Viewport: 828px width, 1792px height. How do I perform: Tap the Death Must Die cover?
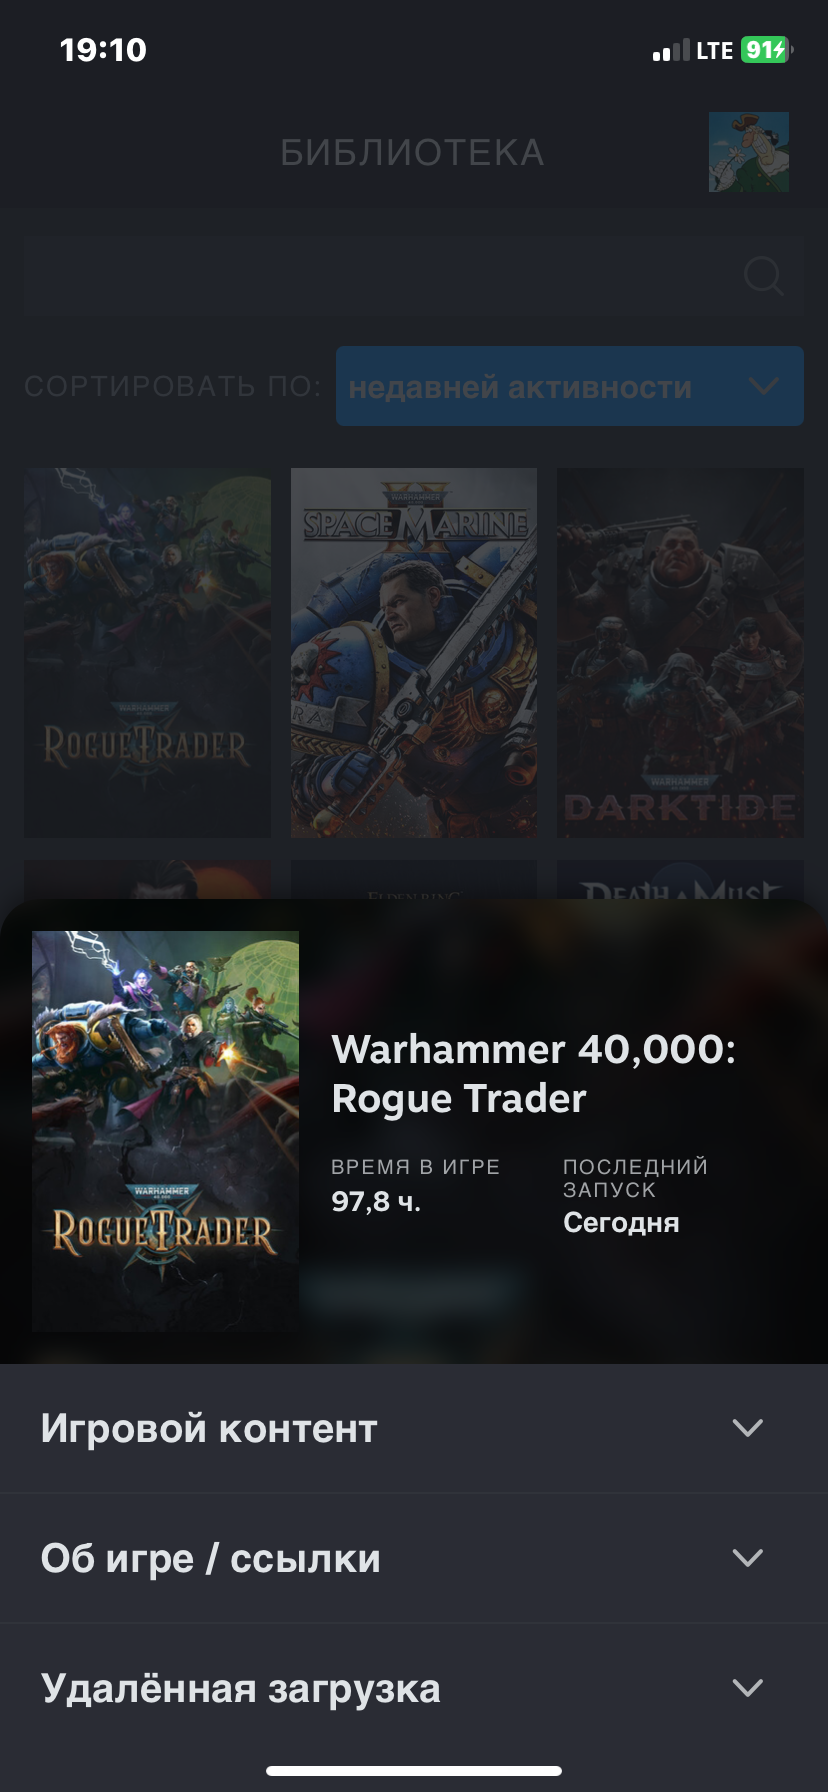point(680,880)
